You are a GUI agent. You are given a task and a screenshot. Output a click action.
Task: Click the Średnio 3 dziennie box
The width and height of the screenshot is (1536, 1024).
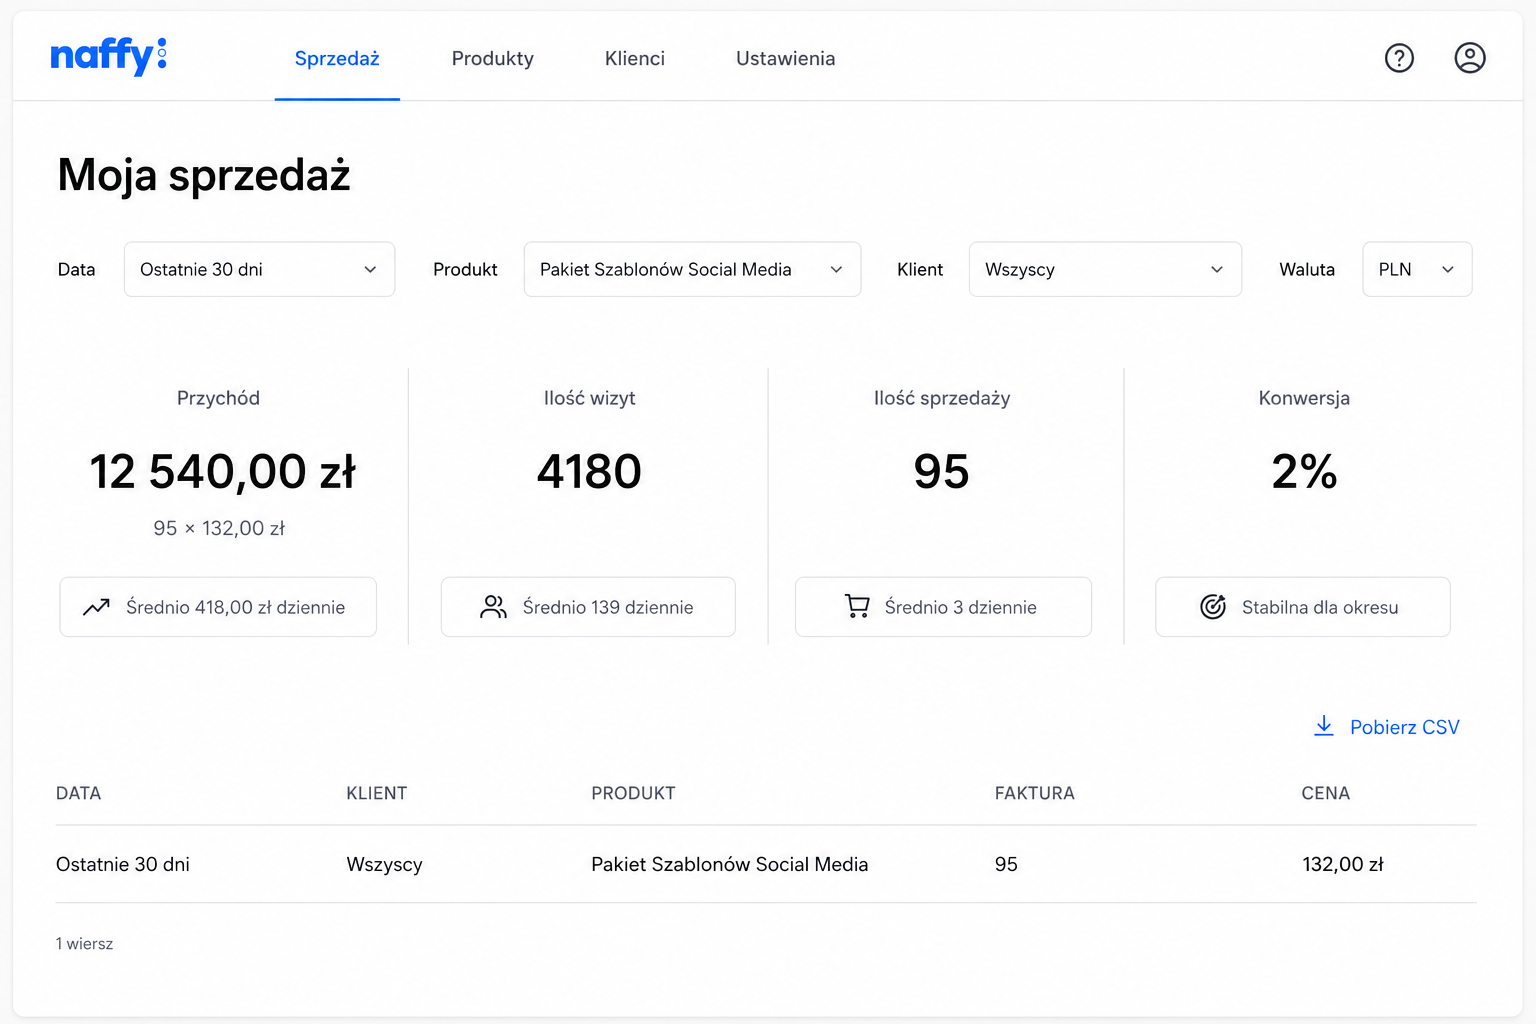[943, 607]
